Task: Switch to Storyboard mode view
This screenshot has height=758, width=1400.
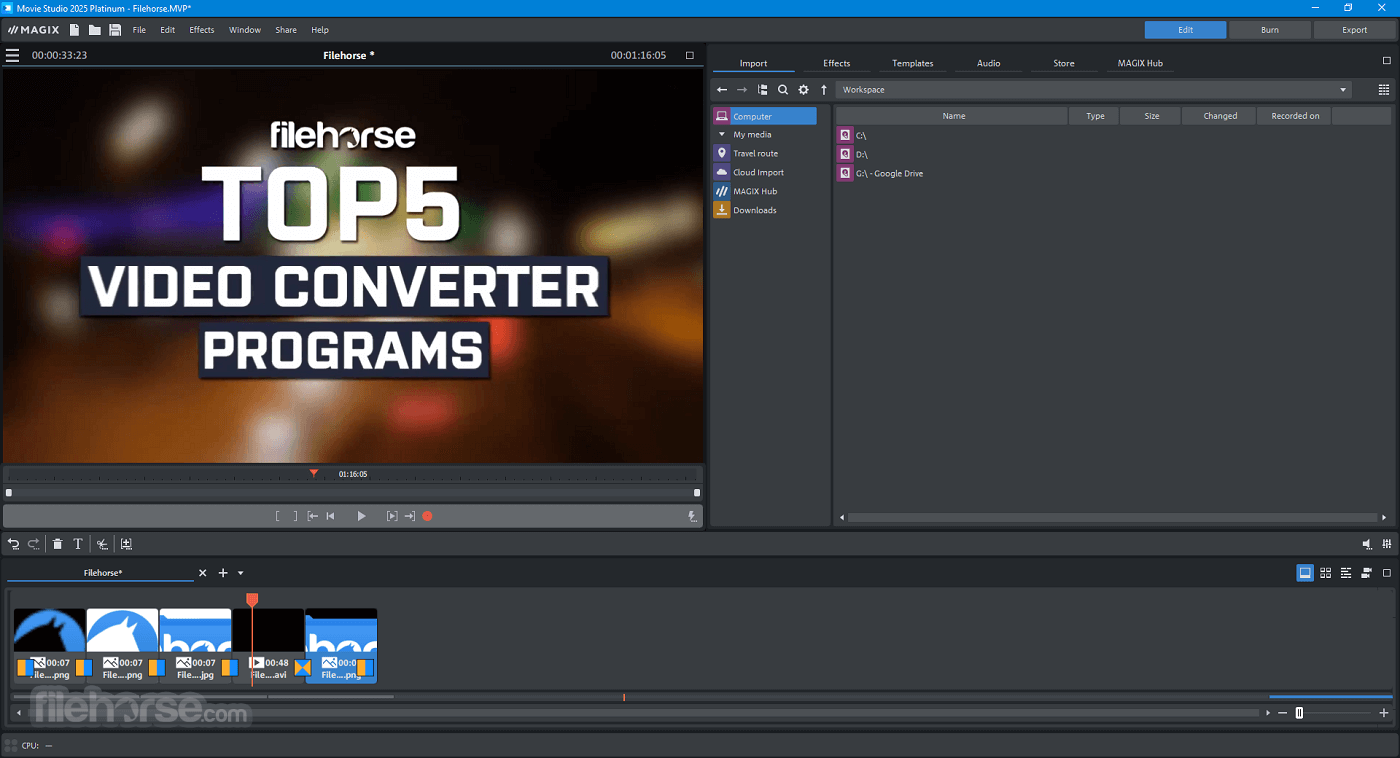Action: 1305,573
